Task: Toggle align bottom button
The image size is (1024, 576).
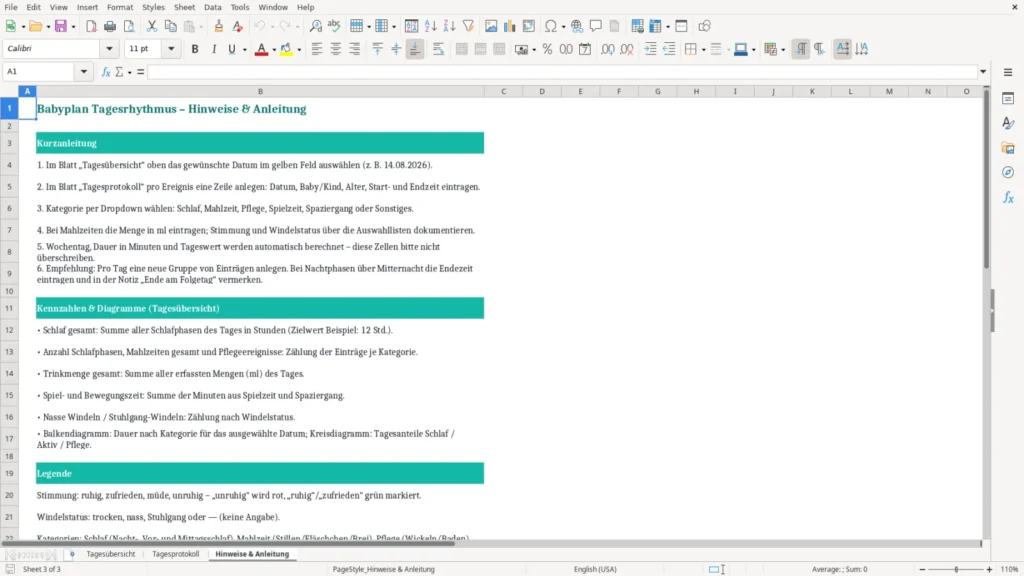Action: (415, 49)
